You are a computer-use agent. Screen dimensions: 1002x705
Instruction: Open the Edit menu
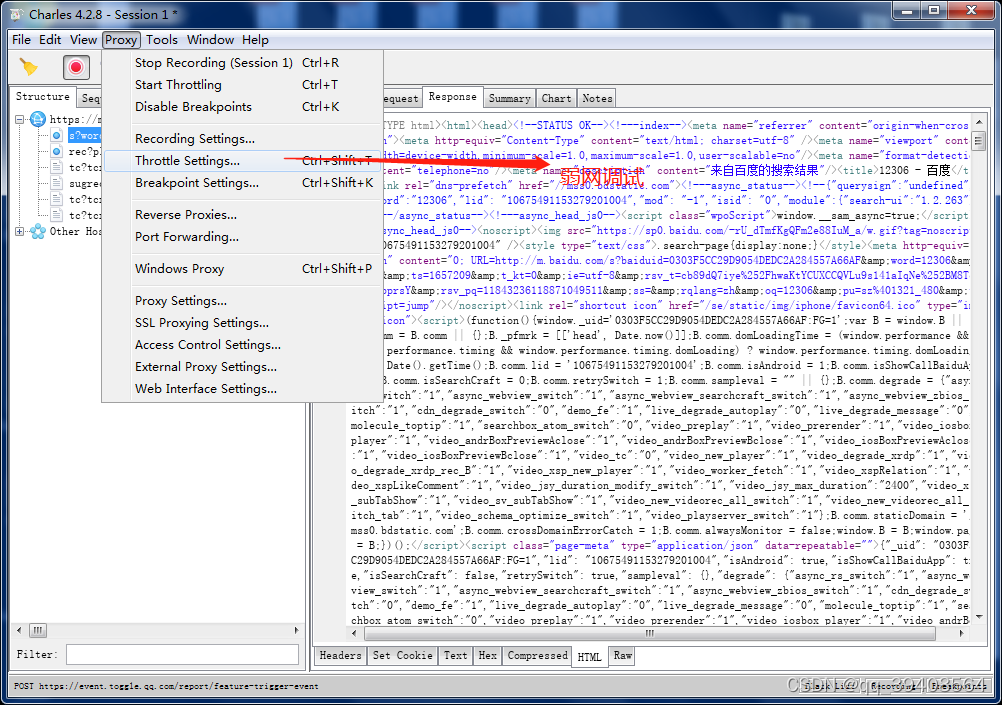pos(50,40)
